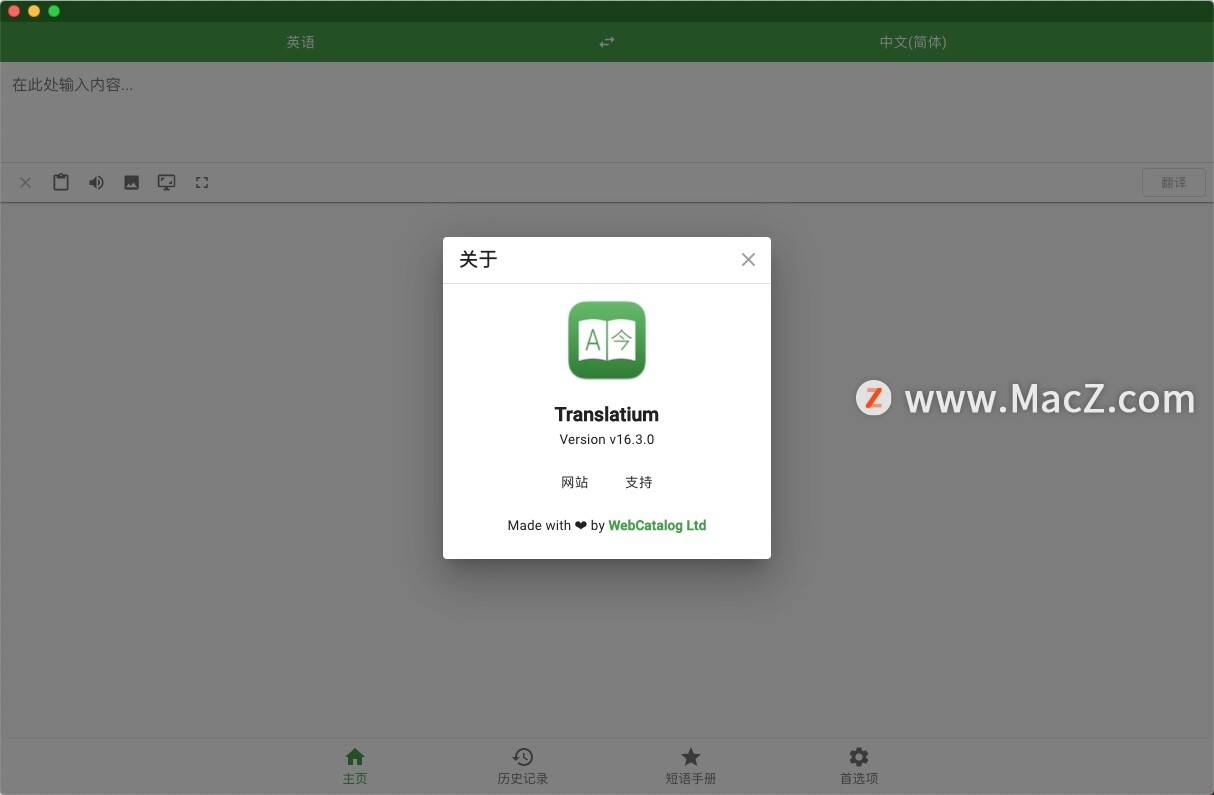Clear the input with the X icon
1214x795 pixels.
[x=26, y=183]
